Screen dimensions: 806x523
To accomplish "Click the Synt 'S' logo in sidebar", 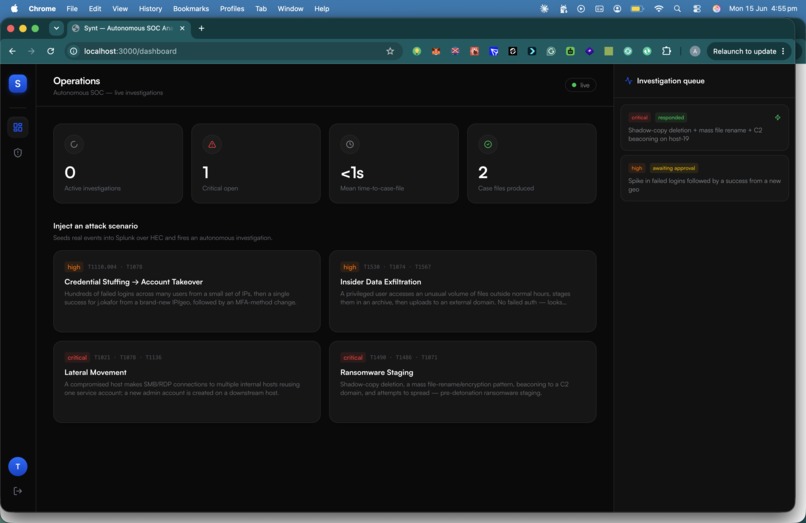I will (17, 83).
